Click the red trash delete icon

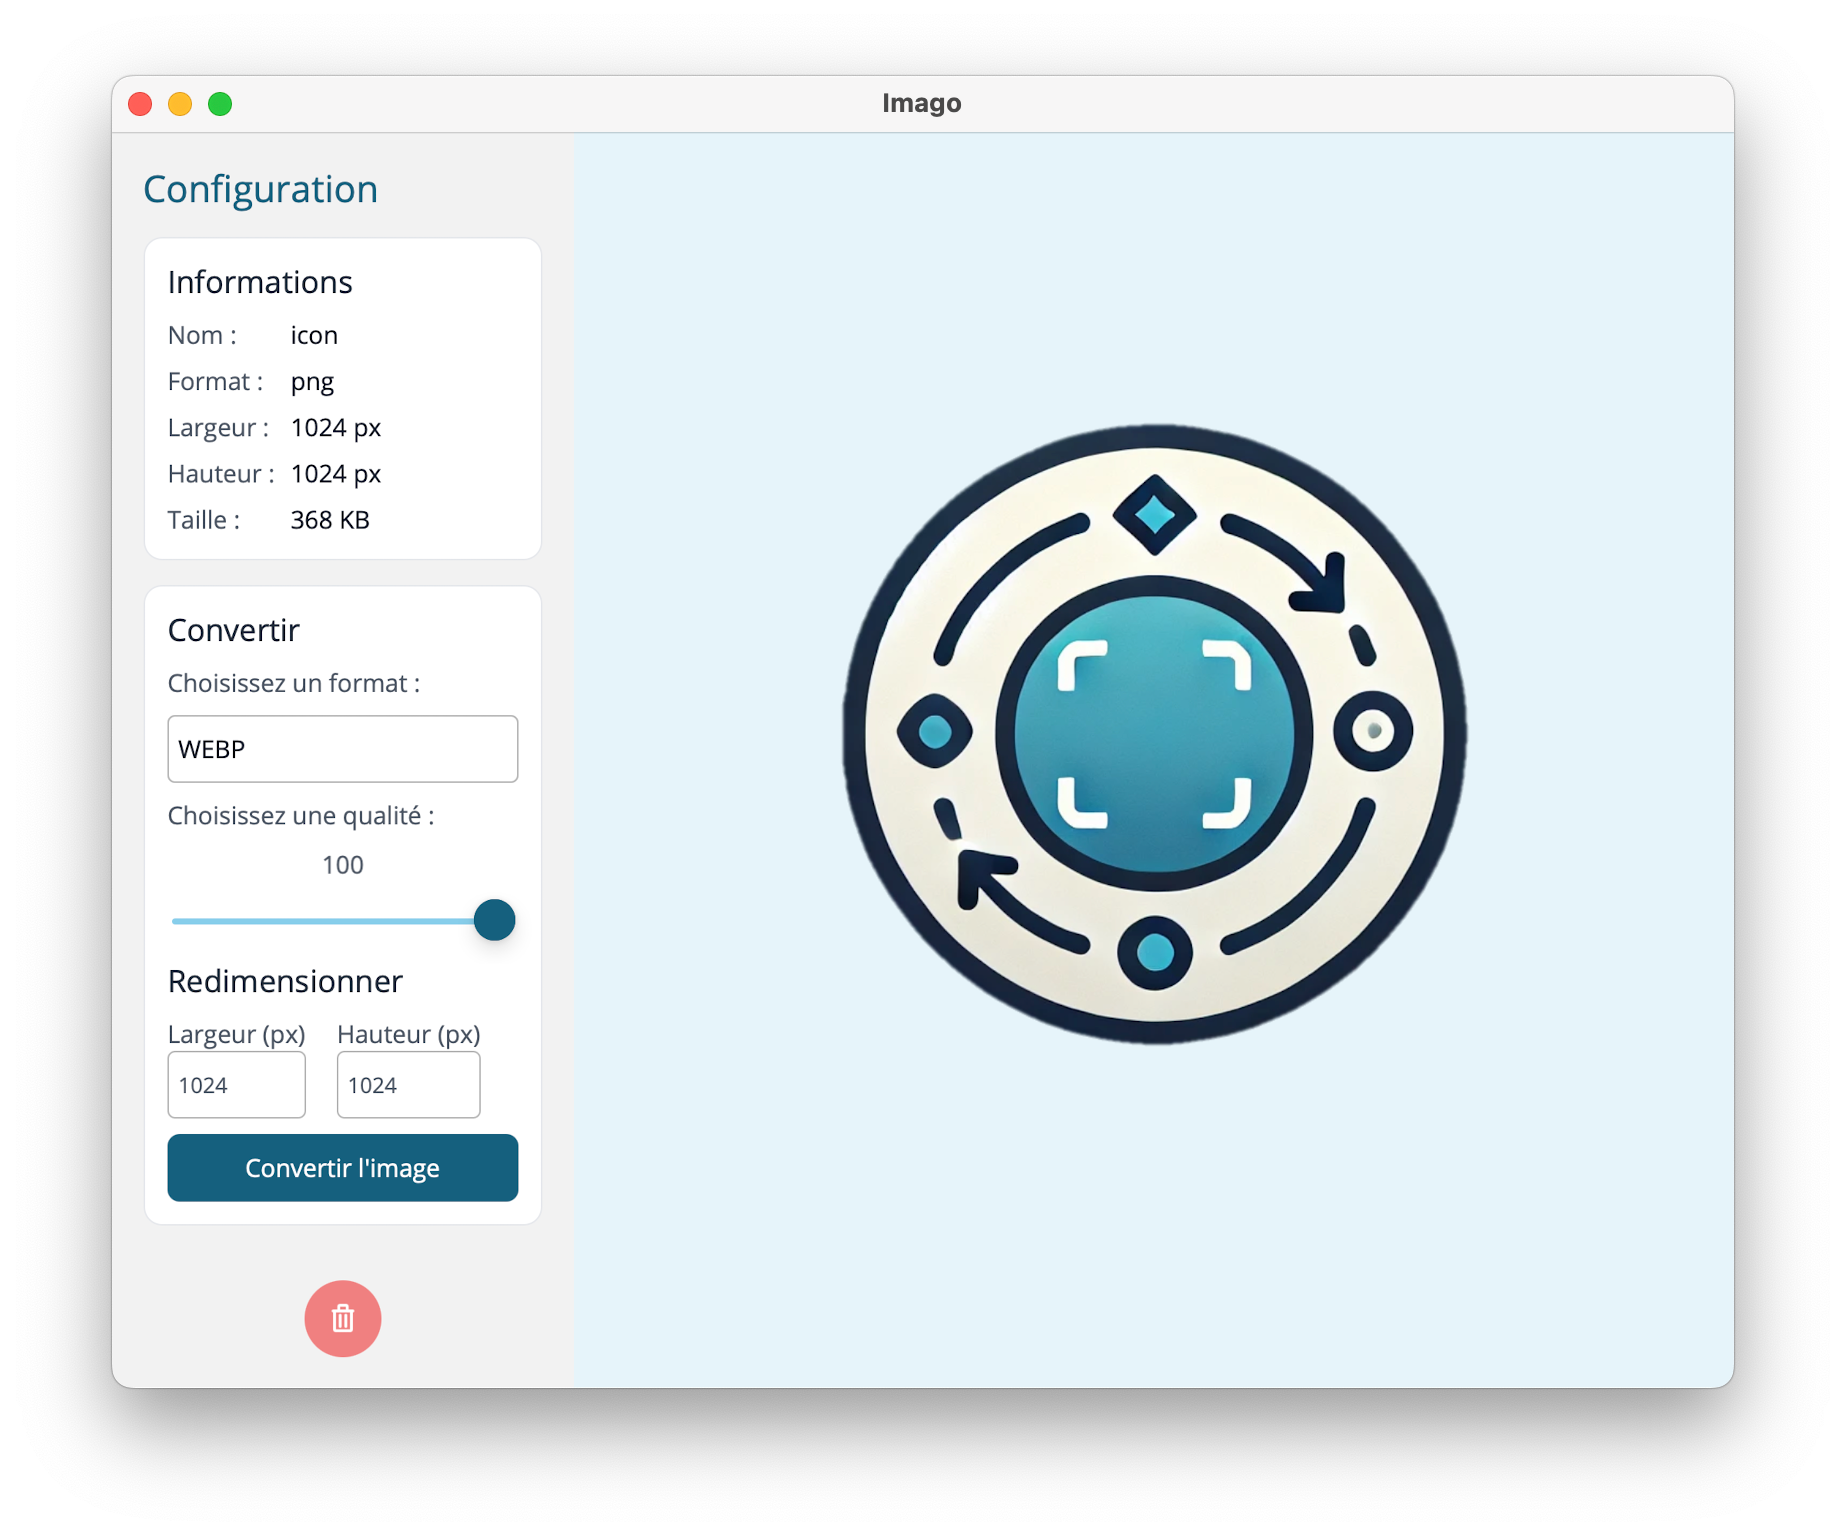pos(343,1318)
